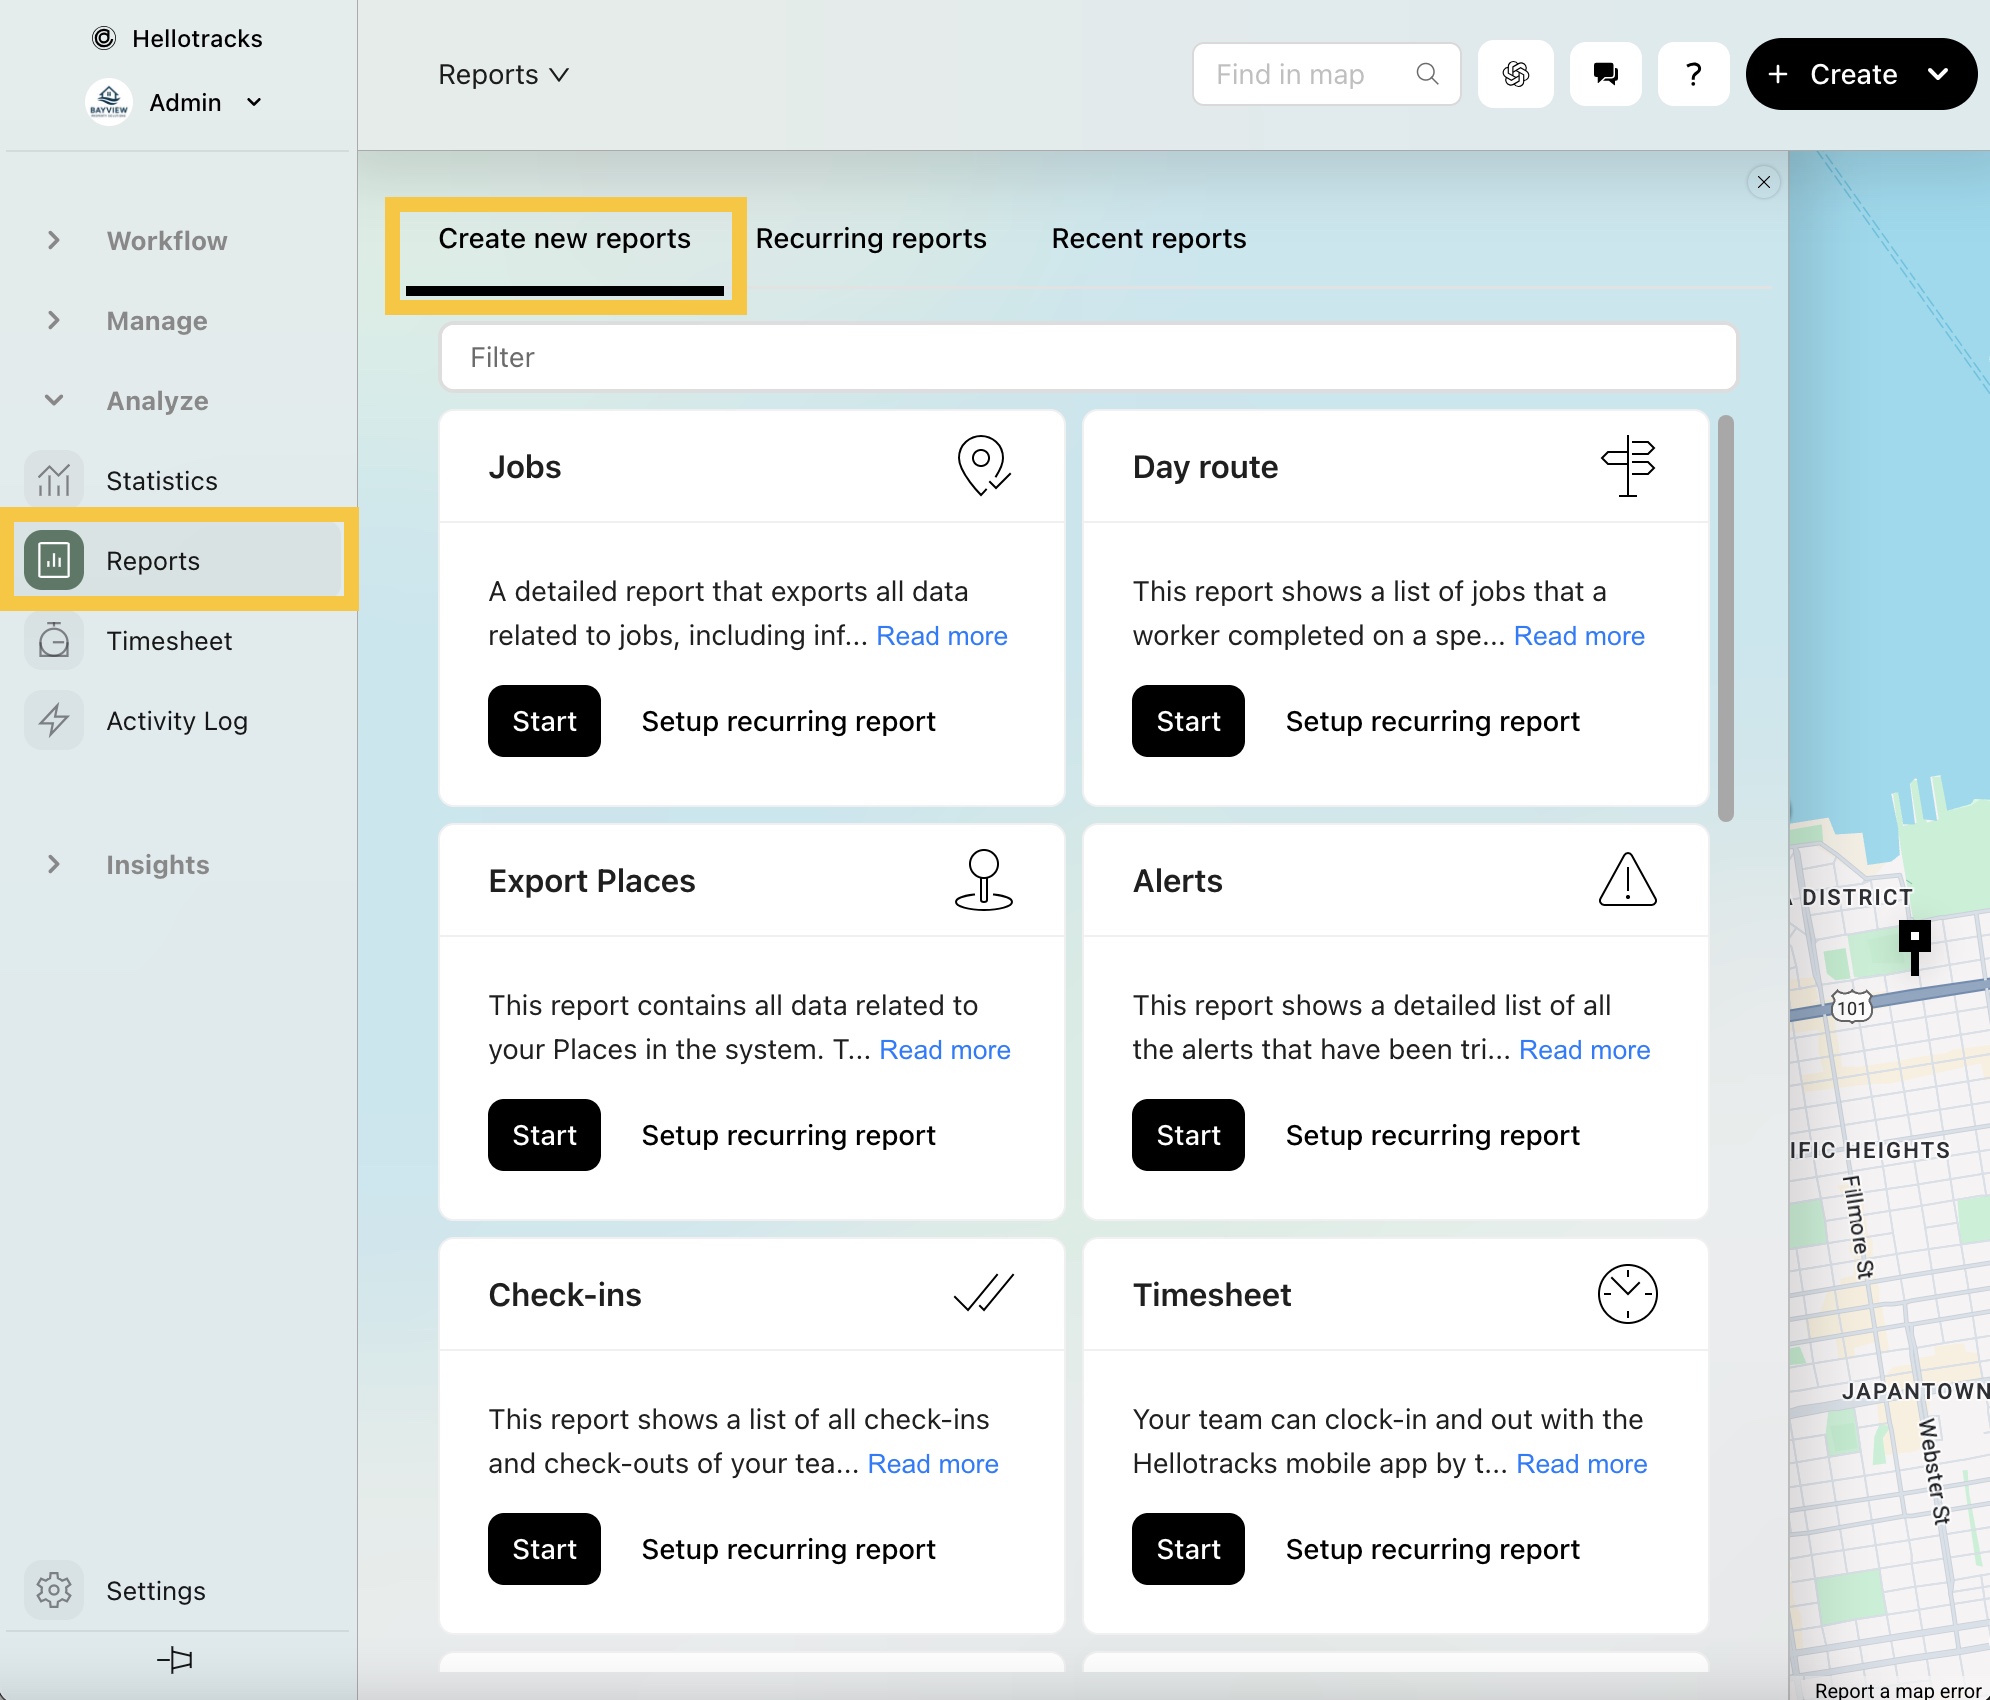Open Settings gear icon
The width and height of the screenshot is (1990, 1700).
point(54,1590)
